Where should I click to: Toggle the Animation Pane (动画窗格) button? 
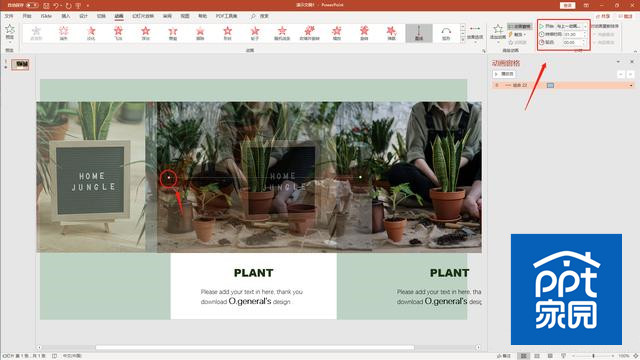point(520,26)
